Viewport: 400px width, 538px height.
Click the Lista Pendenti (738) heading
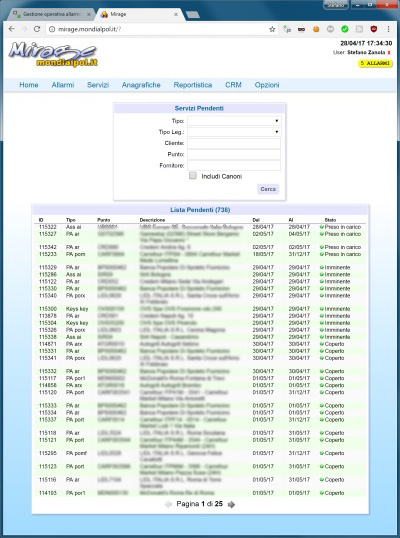[x=200, y=210]
